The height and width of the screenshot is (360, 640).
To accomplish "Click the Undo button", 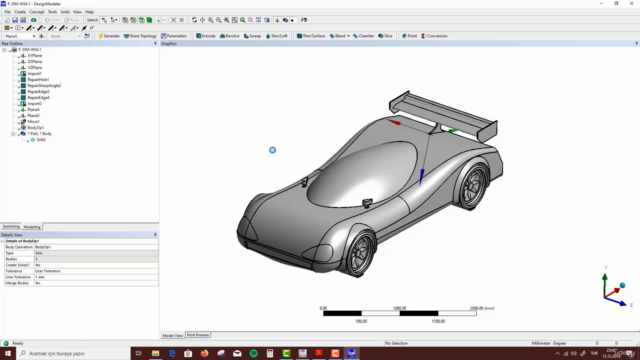I will 52,20.
